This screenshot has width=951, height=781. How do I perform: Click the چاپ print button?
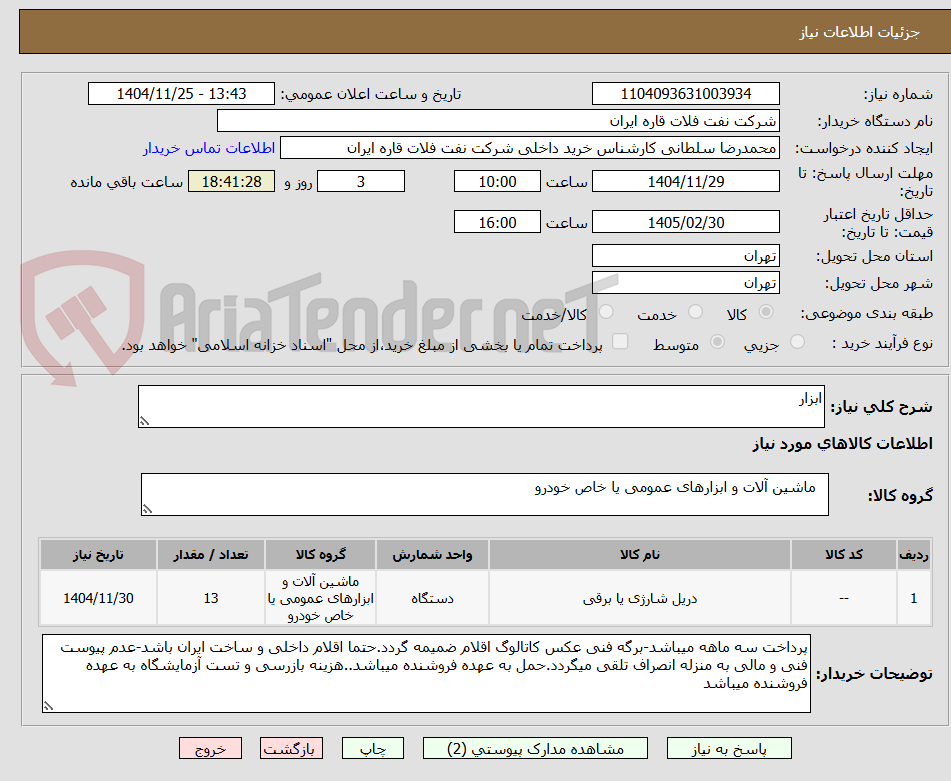[x=372, y=748]
